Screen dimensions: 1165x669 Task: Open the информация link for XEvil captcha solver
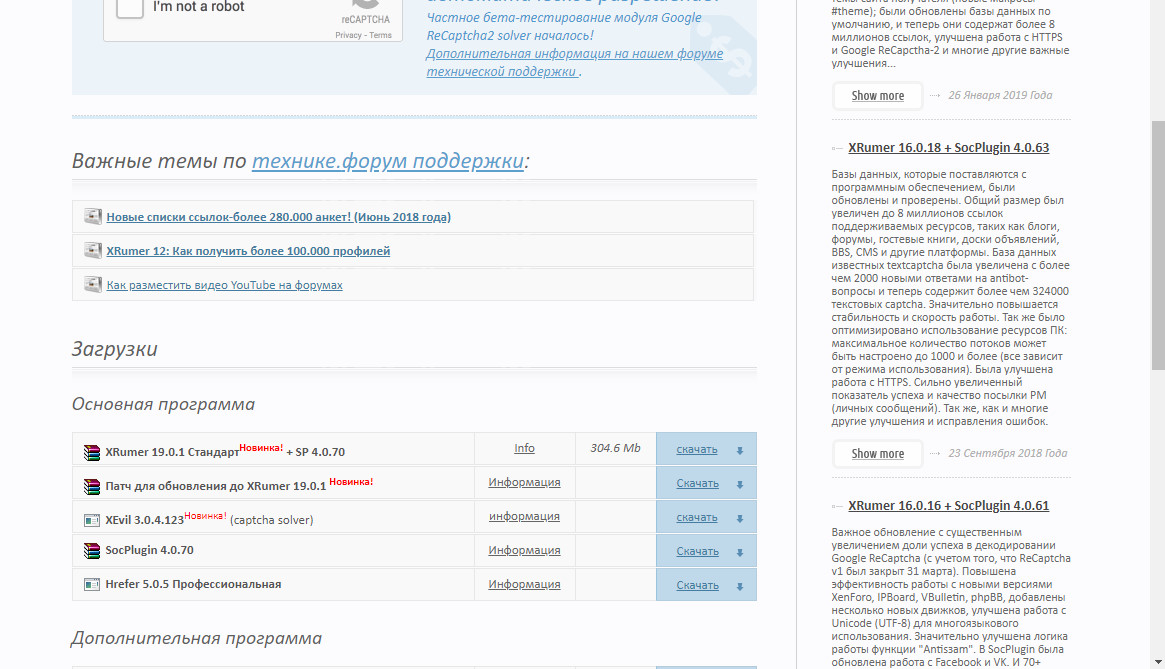pyautogui.click(x=524, y=517)
